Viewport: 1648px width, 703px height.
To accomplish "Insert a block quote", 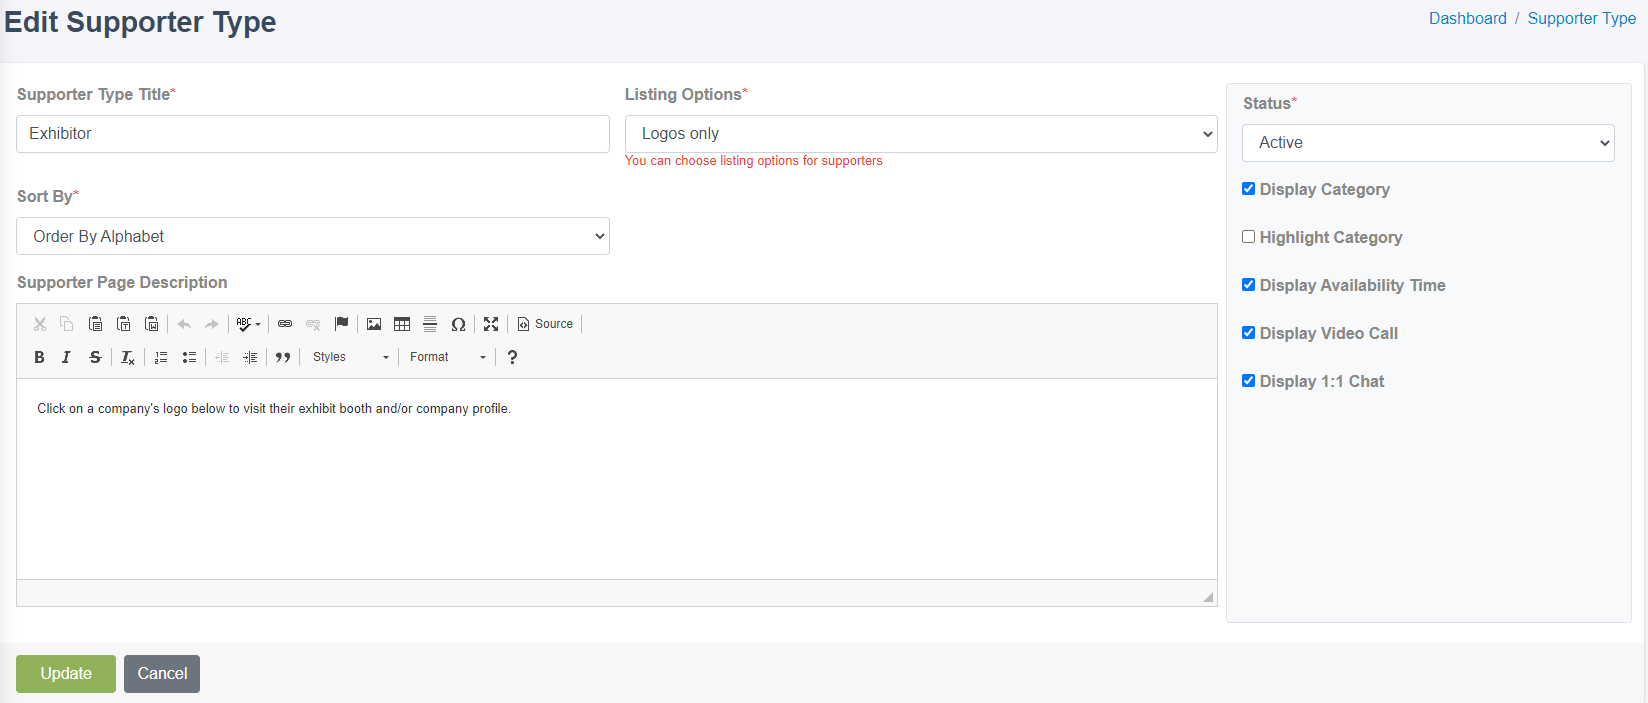I will (x=283, y=357).
